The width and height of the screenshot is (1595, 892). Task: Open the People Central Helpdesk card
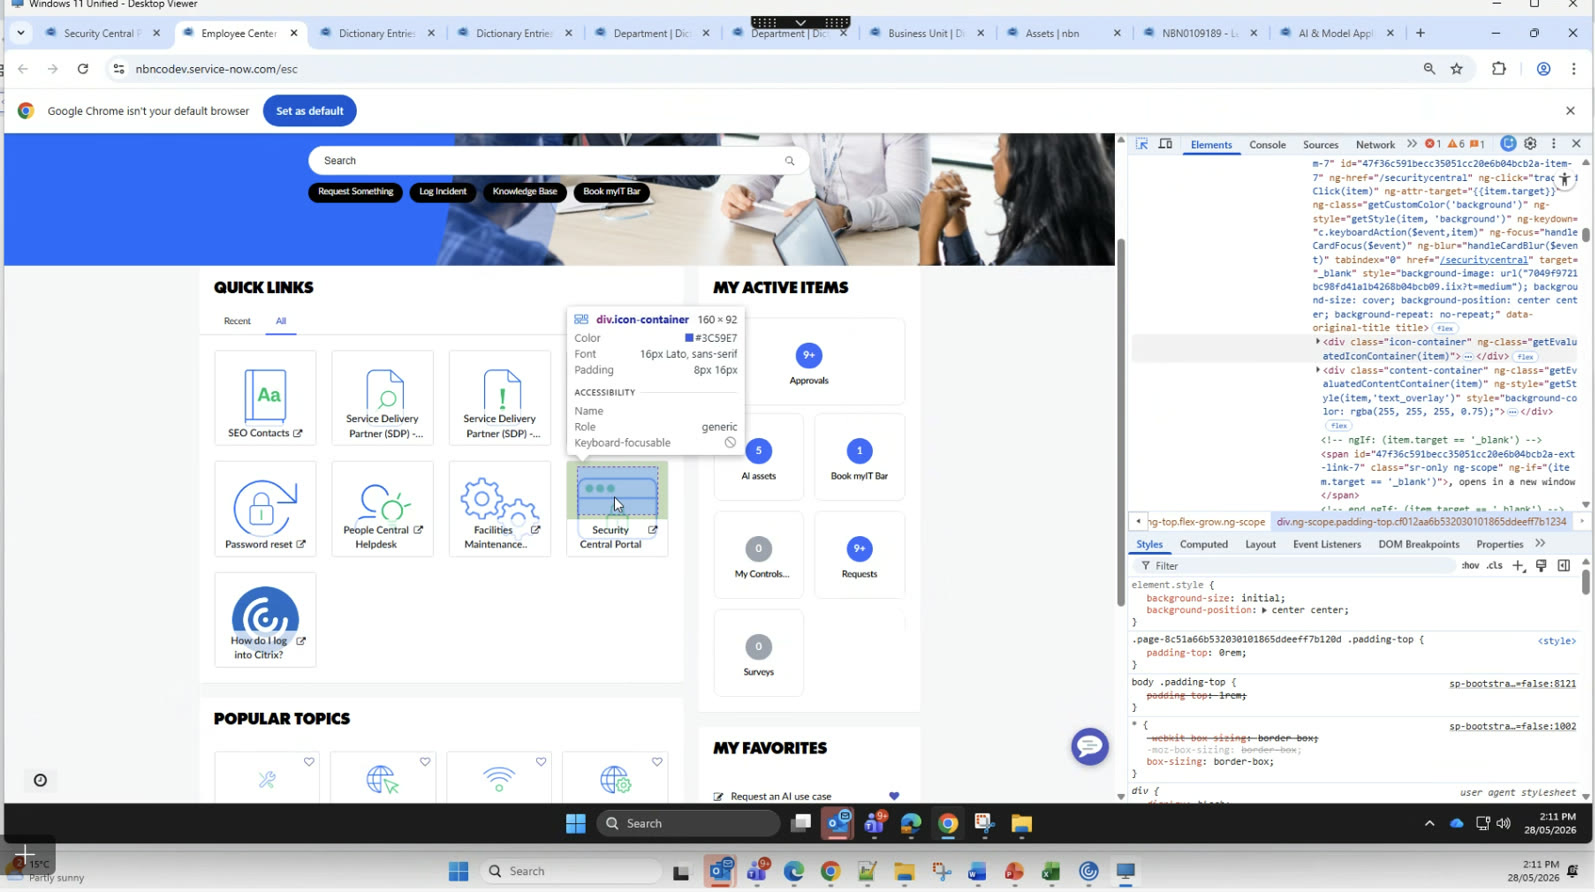tap(382, 509)
